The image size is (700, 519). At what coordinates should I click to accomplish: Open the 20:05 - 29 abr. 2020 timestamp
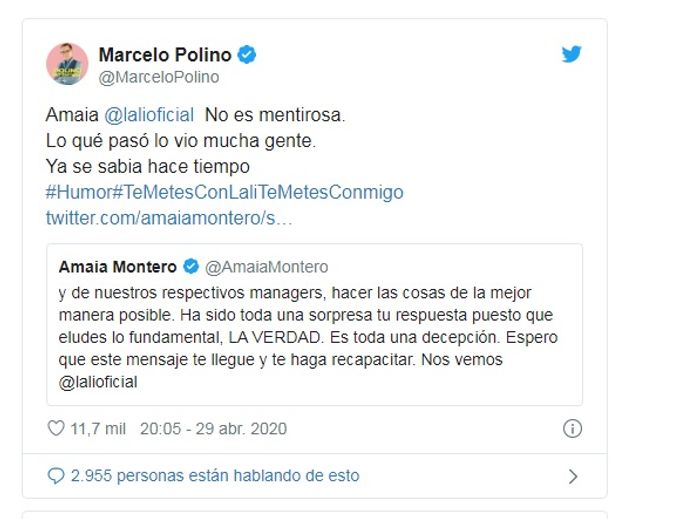click(213, 429)
